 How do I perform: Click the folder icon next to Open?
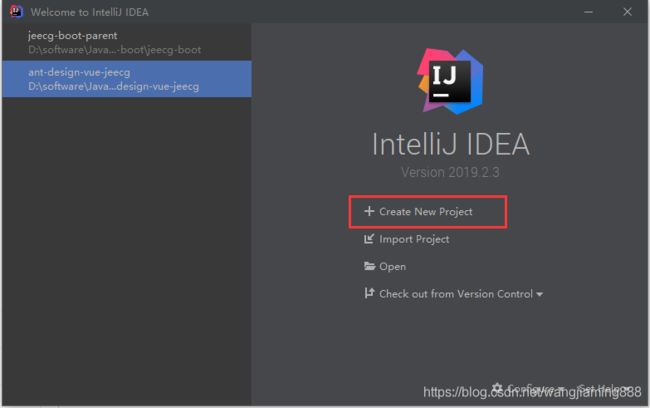369,266
